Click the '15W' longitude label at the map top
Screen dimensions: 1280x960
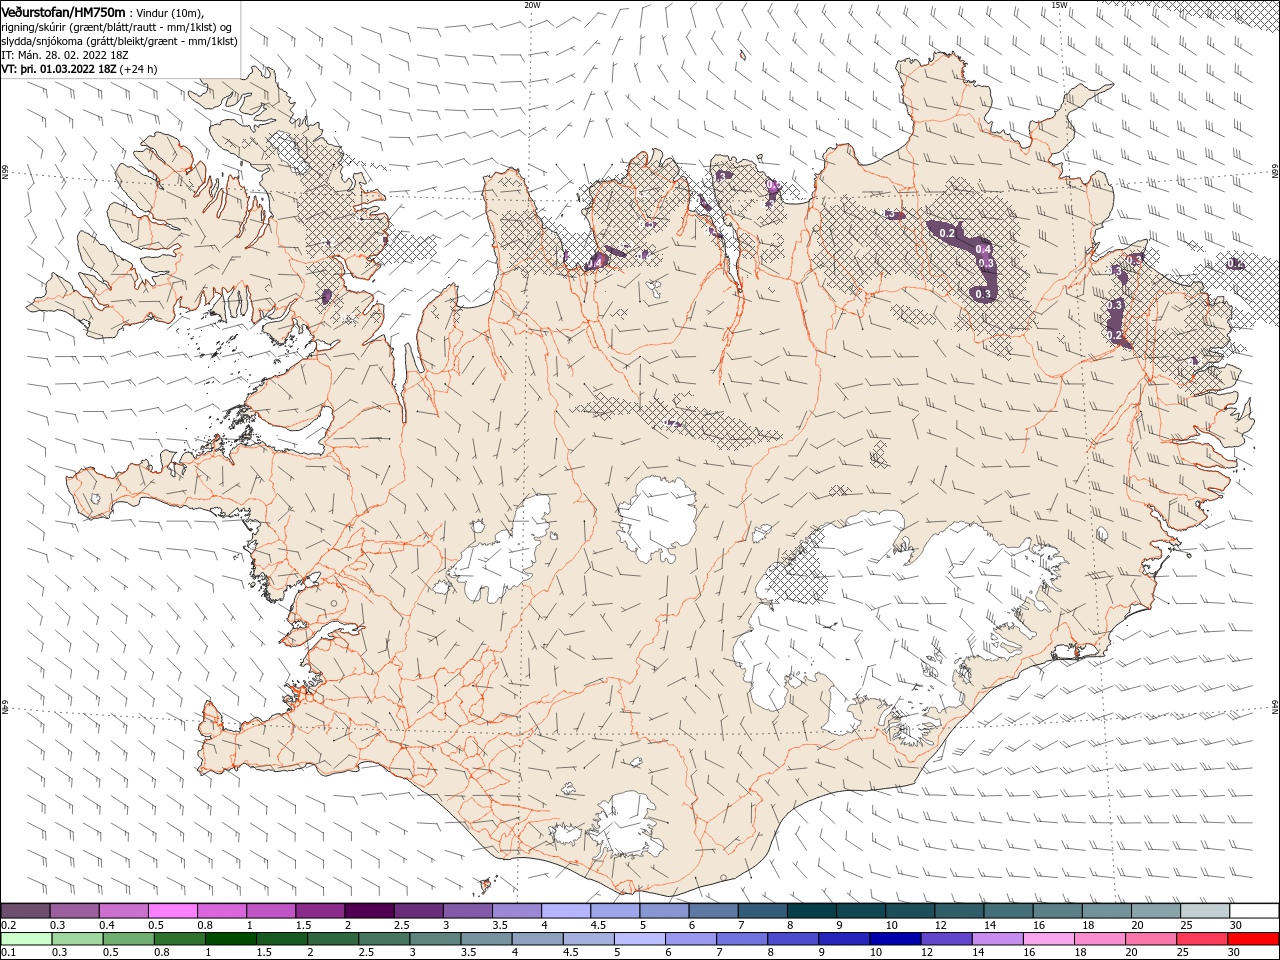click(x=1059, y=5)
